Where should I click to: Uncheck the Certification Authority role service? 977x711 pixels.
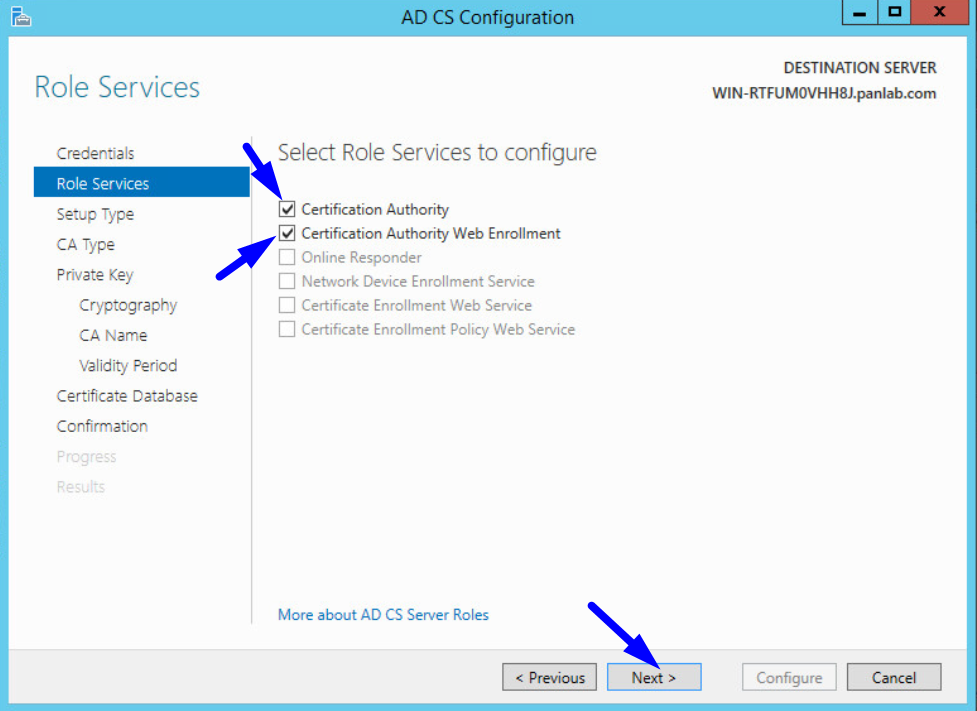tap(287, 209)
